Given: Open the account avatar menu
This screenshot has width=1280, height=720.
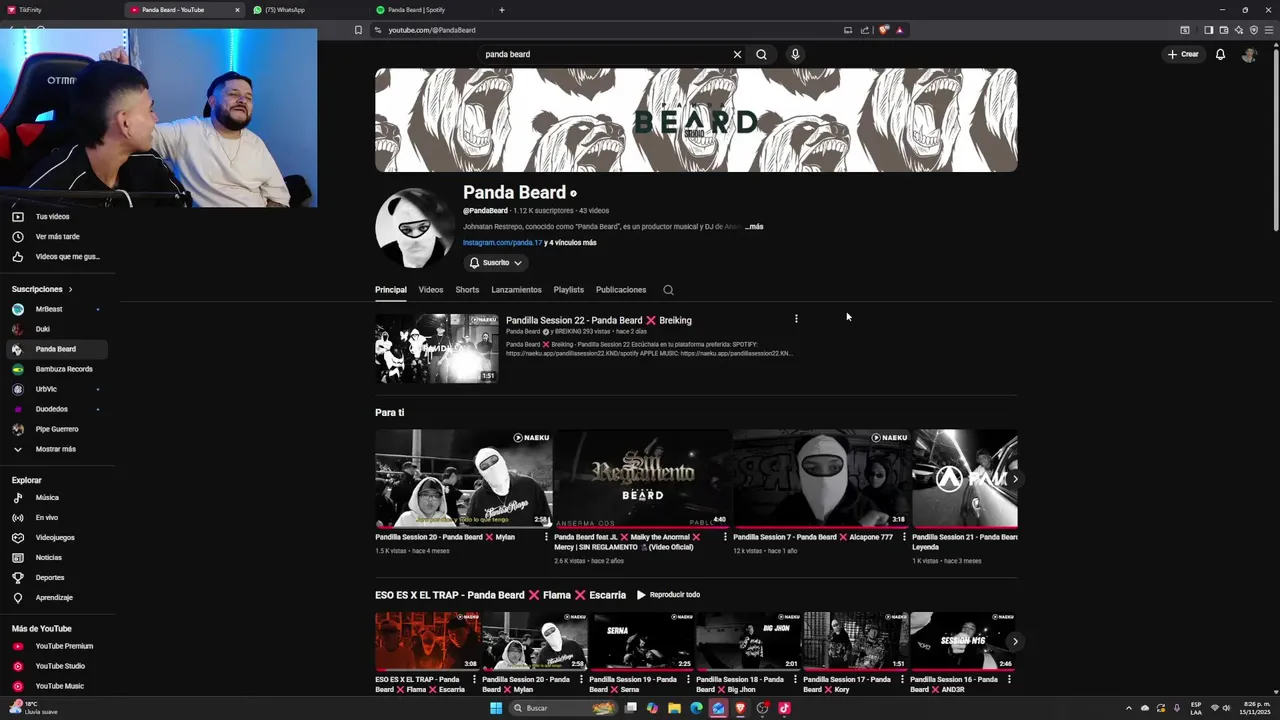Looking at the screenshot, I should 1248,54.
